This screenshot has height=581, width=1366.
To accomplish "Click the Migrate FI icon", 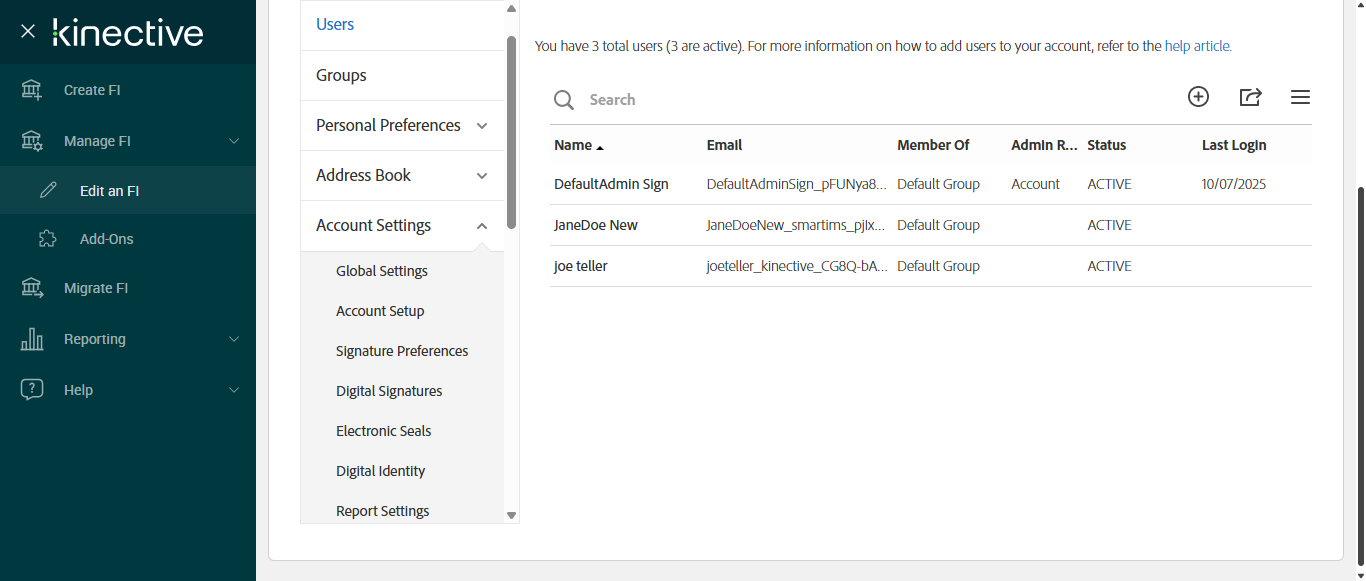I will click(x=32, y=288).
